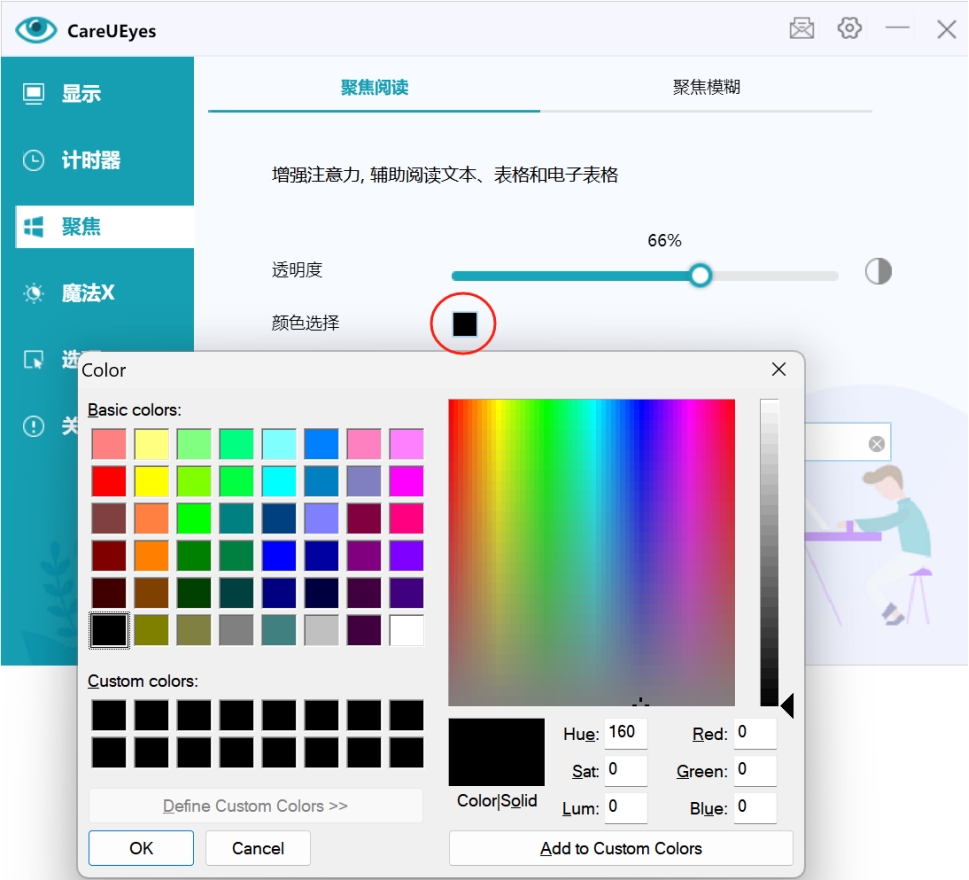Close the Color dialog with X
The height and width of the screenshot is (880, 969).
click(779, 370)
